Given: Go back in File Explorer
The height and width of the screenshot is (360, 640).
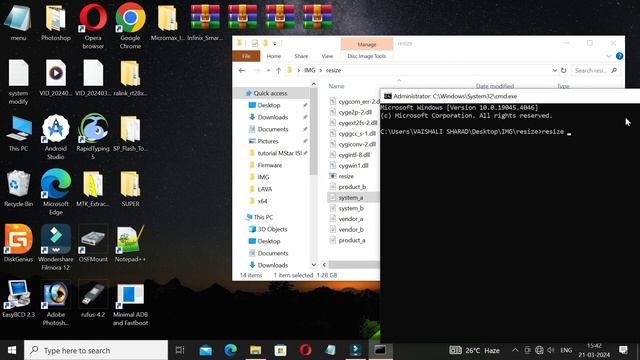Looking at the screenshot, I should (x=242, y=70).
